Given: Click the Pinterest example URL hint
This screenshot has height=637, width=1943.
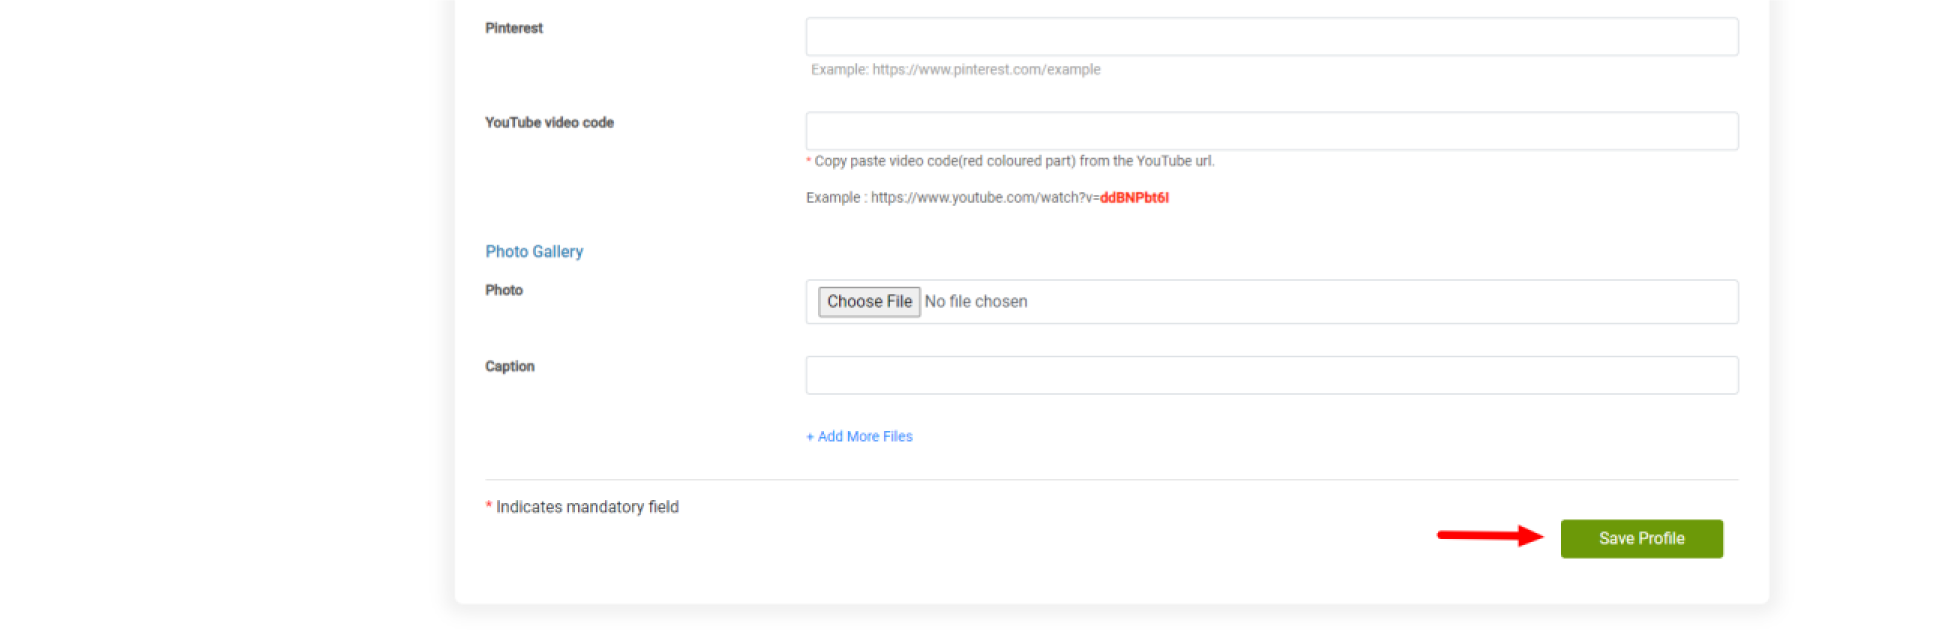Looking at the screenshot, I should point(955,70).
